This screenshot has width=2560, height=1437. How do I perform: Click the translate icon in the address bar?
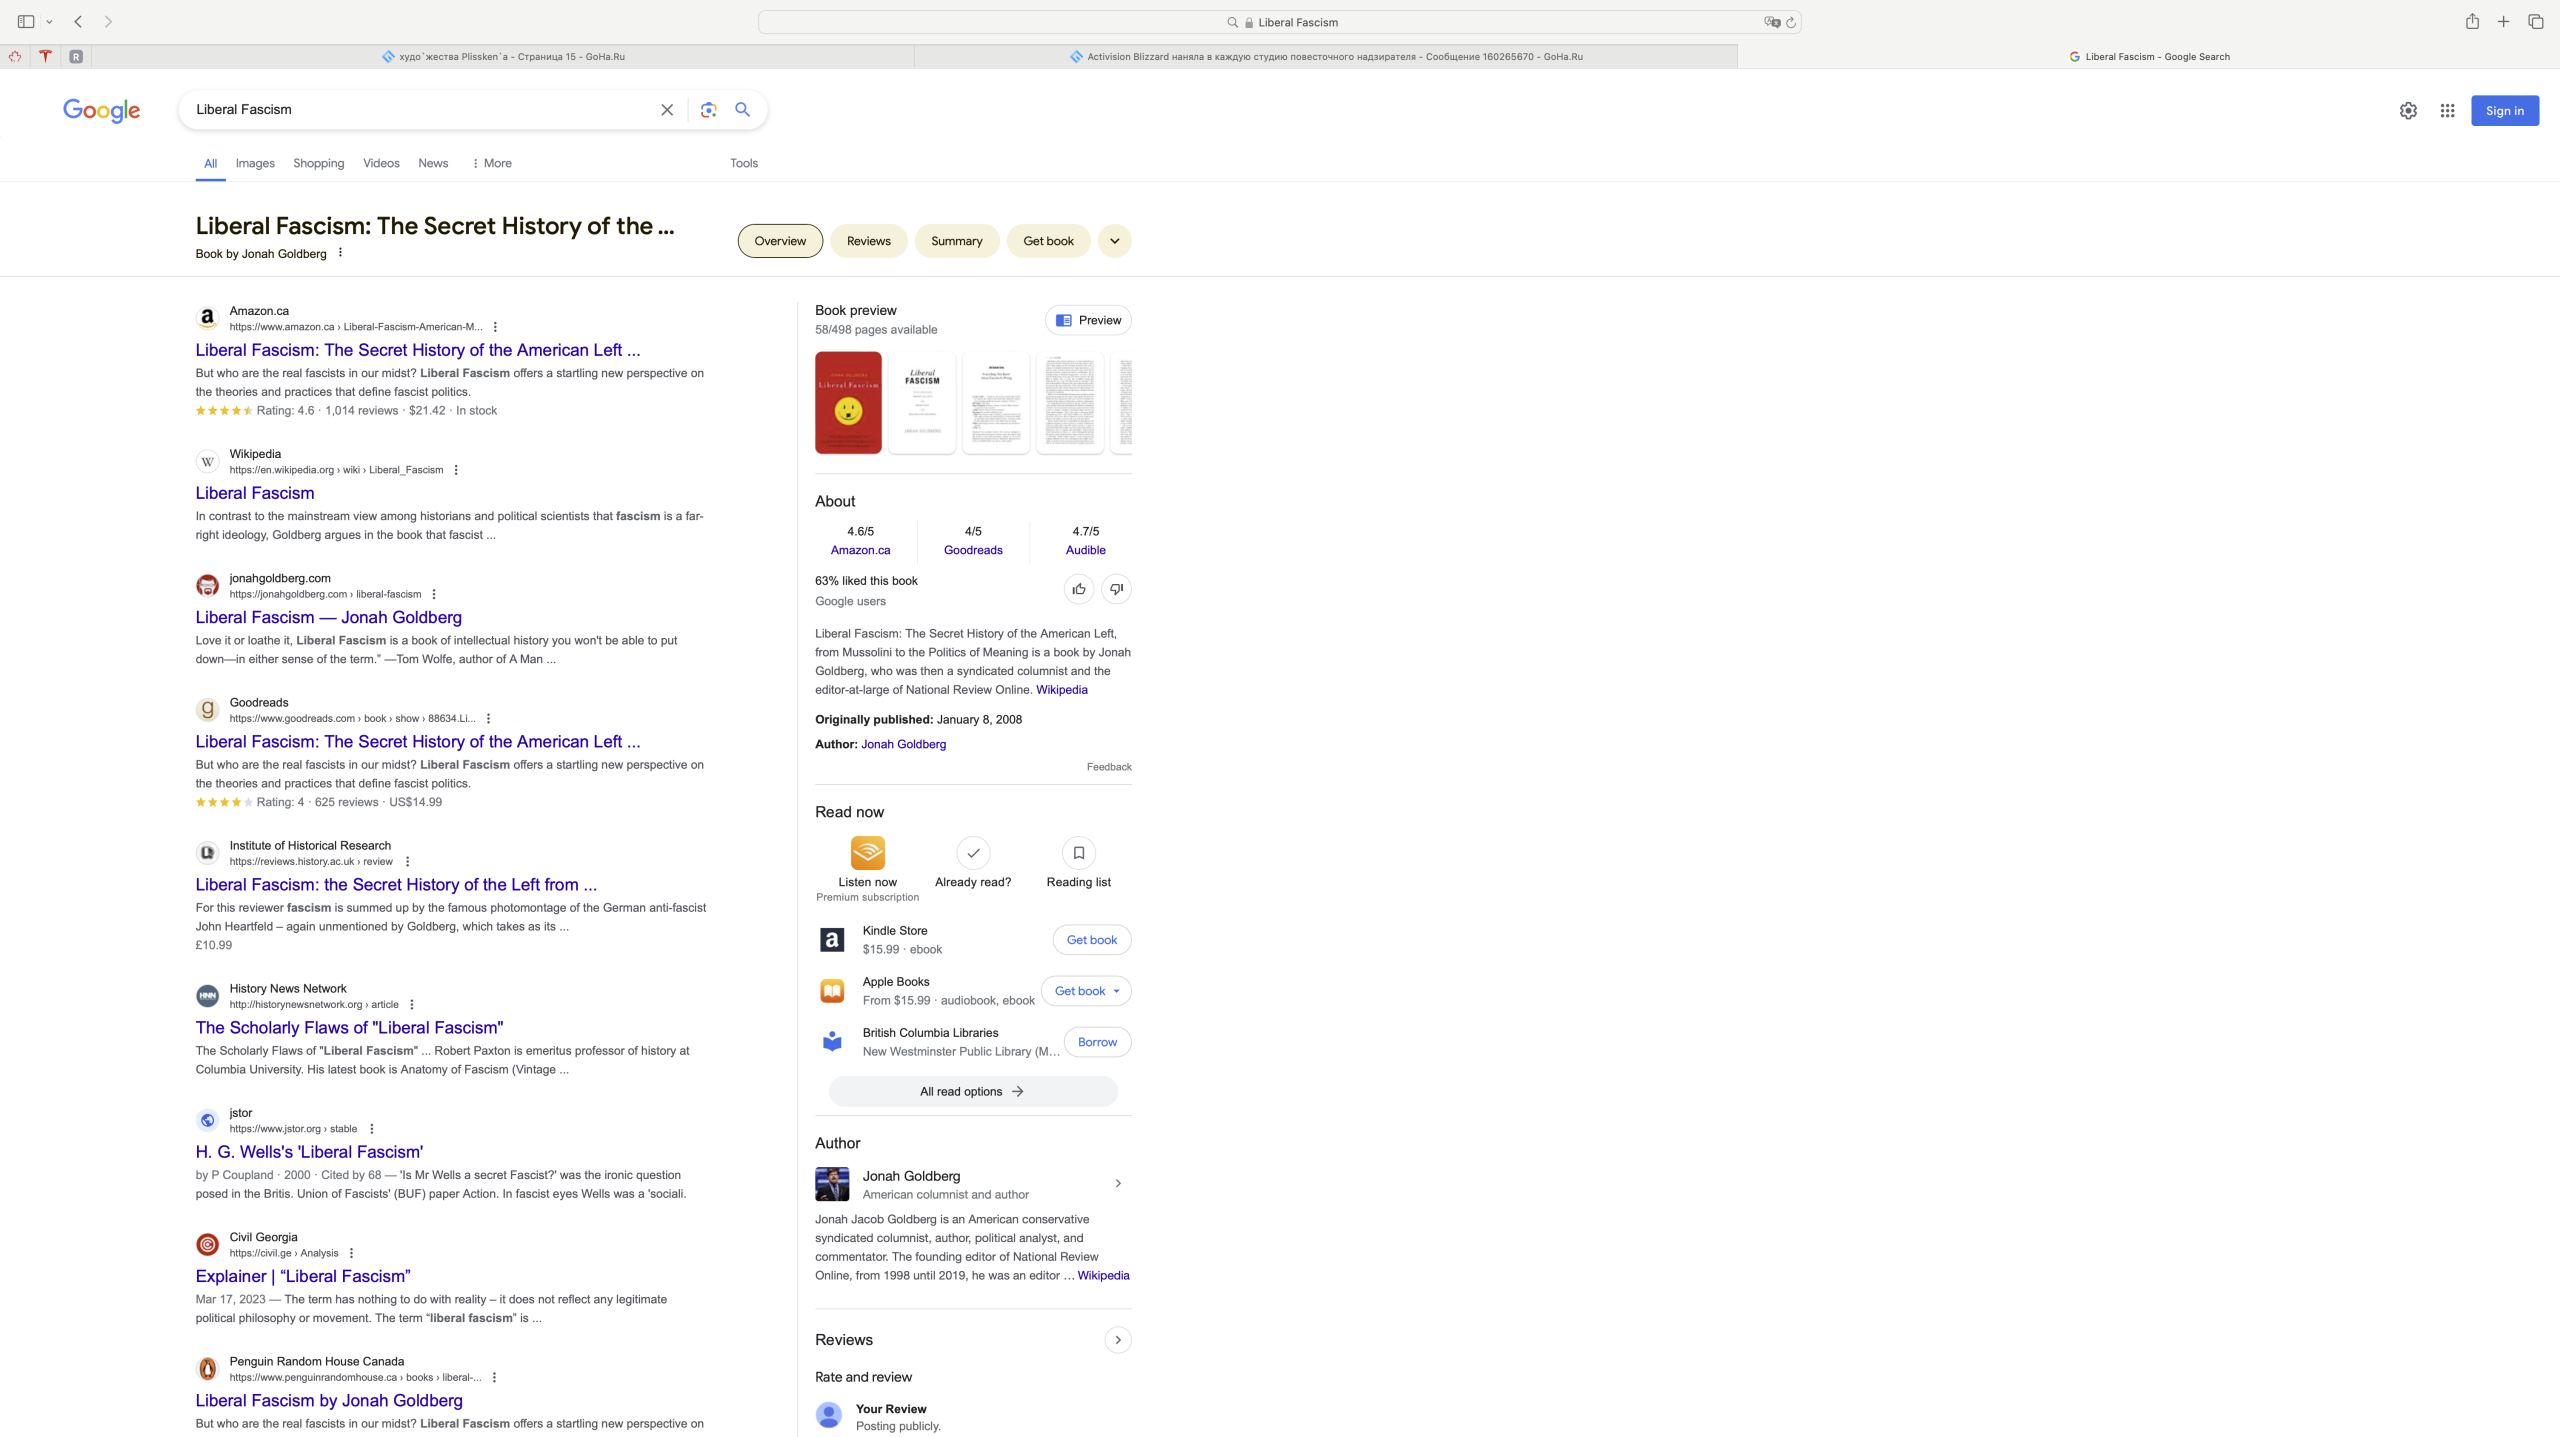1772,22
